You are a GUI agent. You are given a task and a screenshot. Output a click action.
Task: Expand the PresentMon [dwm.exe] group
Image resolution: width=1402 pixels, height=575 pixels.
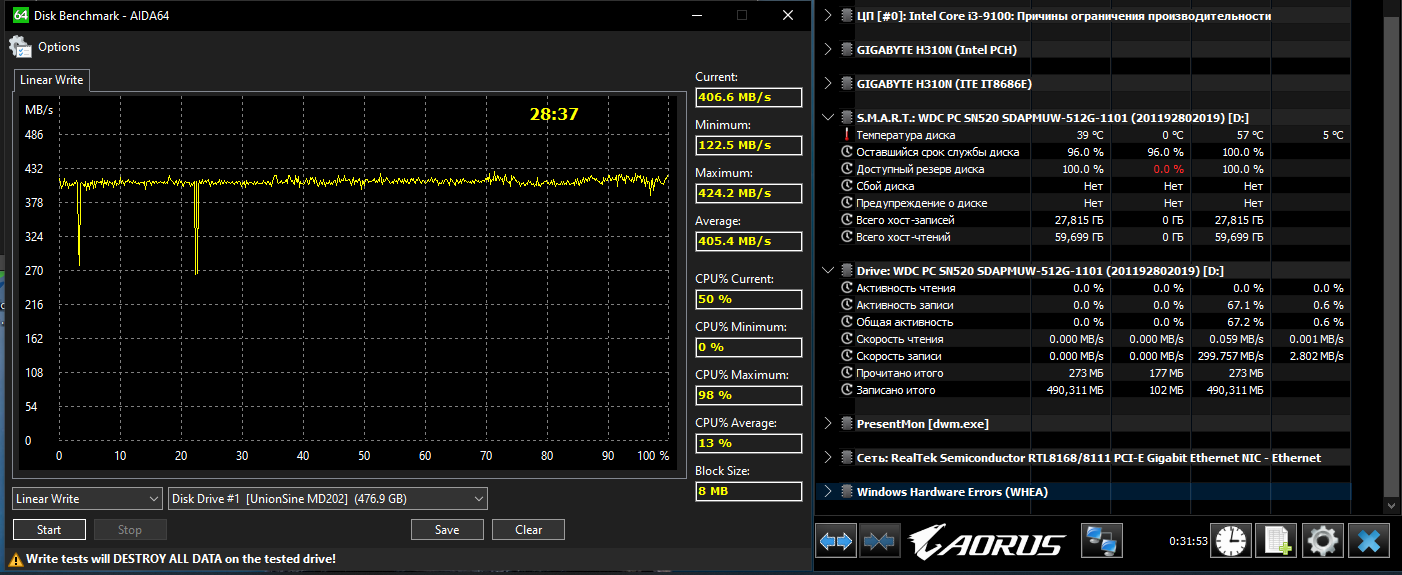coord(827,424)
